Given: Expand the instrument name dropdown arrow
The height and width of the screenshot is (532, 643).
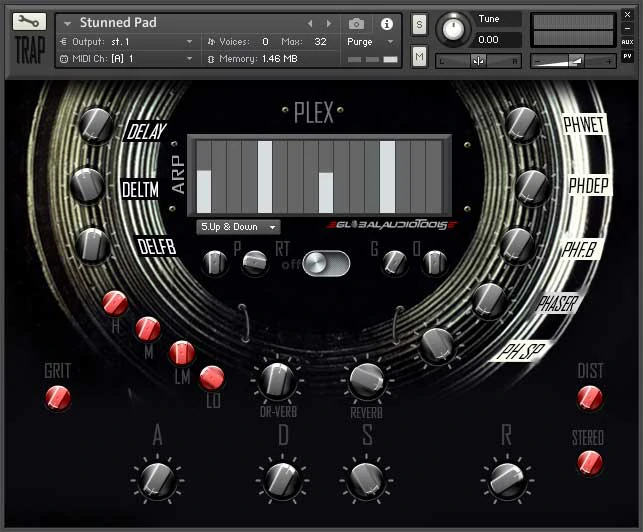Looking at the screenshot, I should tap(67, 24).
